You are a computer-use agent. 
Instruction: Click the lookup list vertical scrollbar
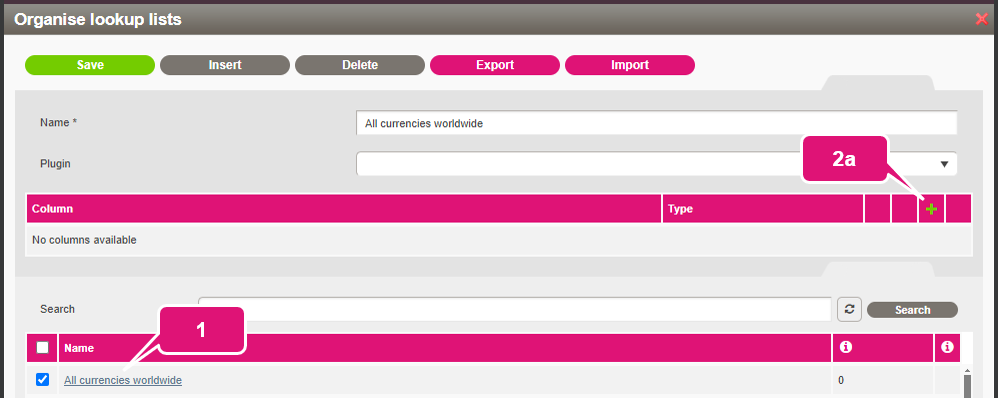tap(967, 382)
